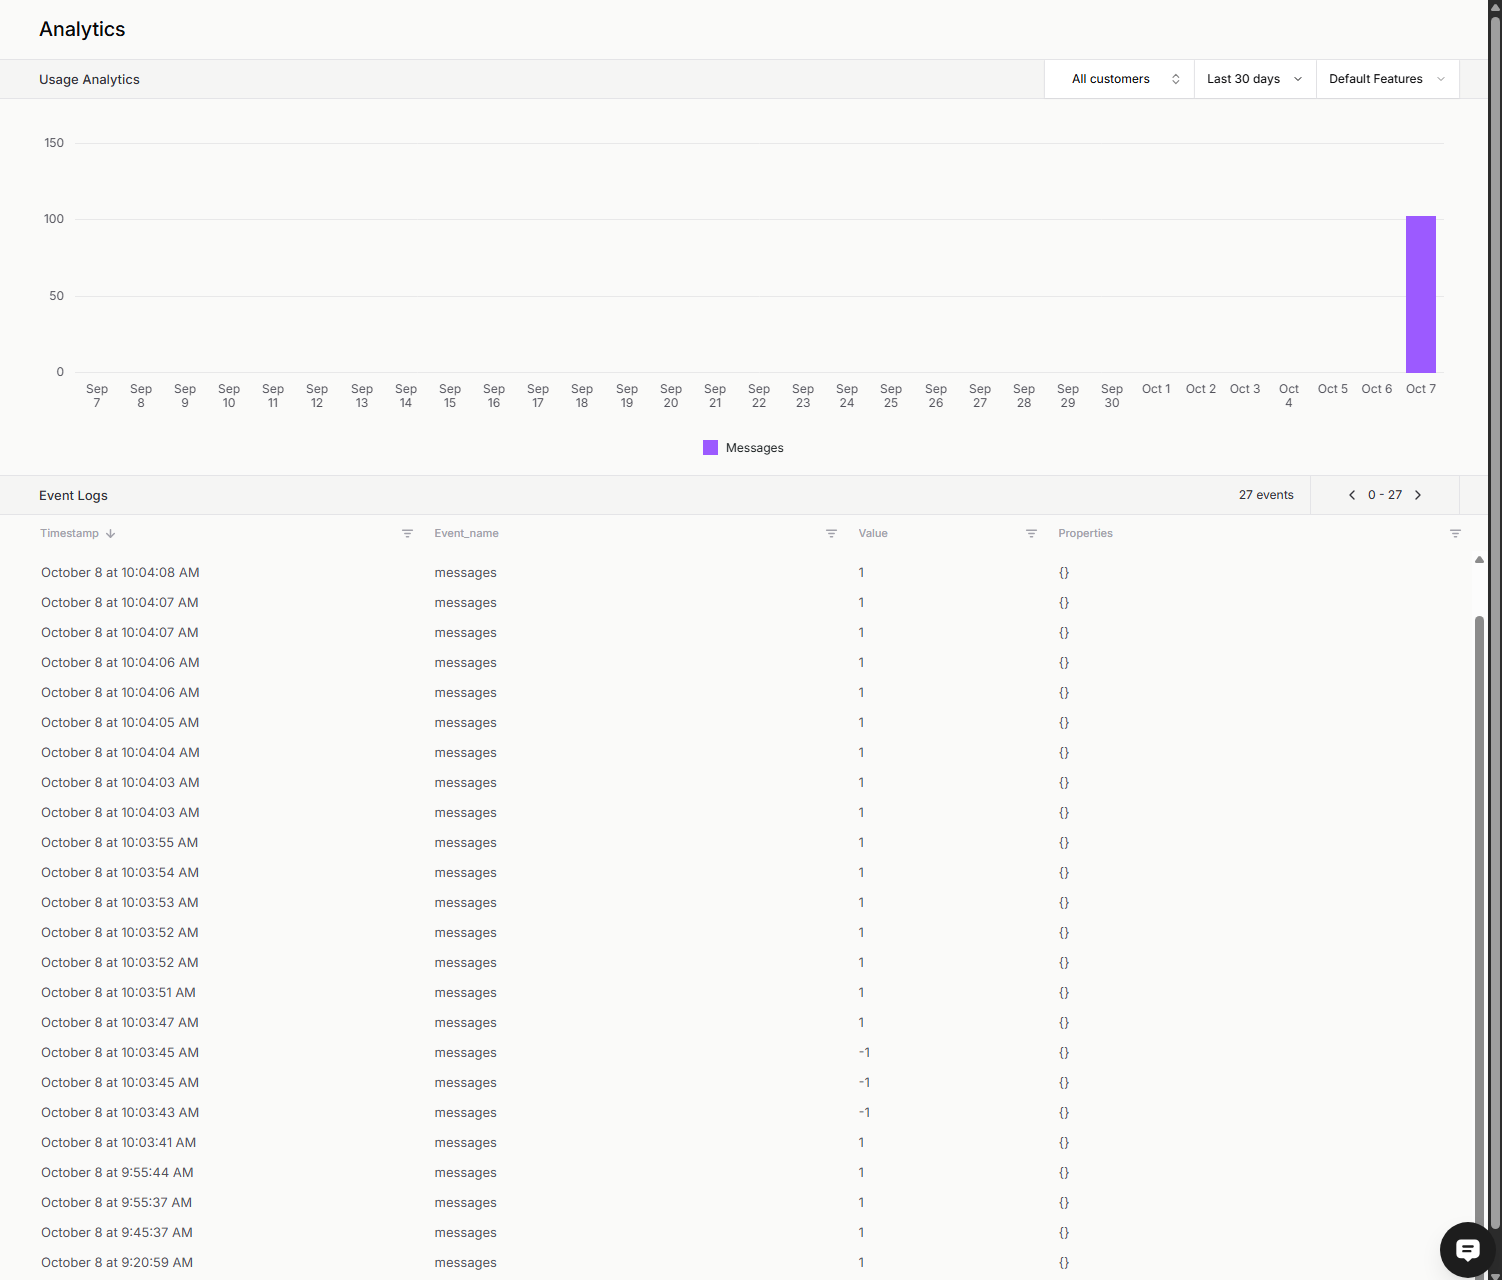Sort by the Timestamp column header
Viewport: 1502px width, 1280px height.
click(x=70, y=534)
